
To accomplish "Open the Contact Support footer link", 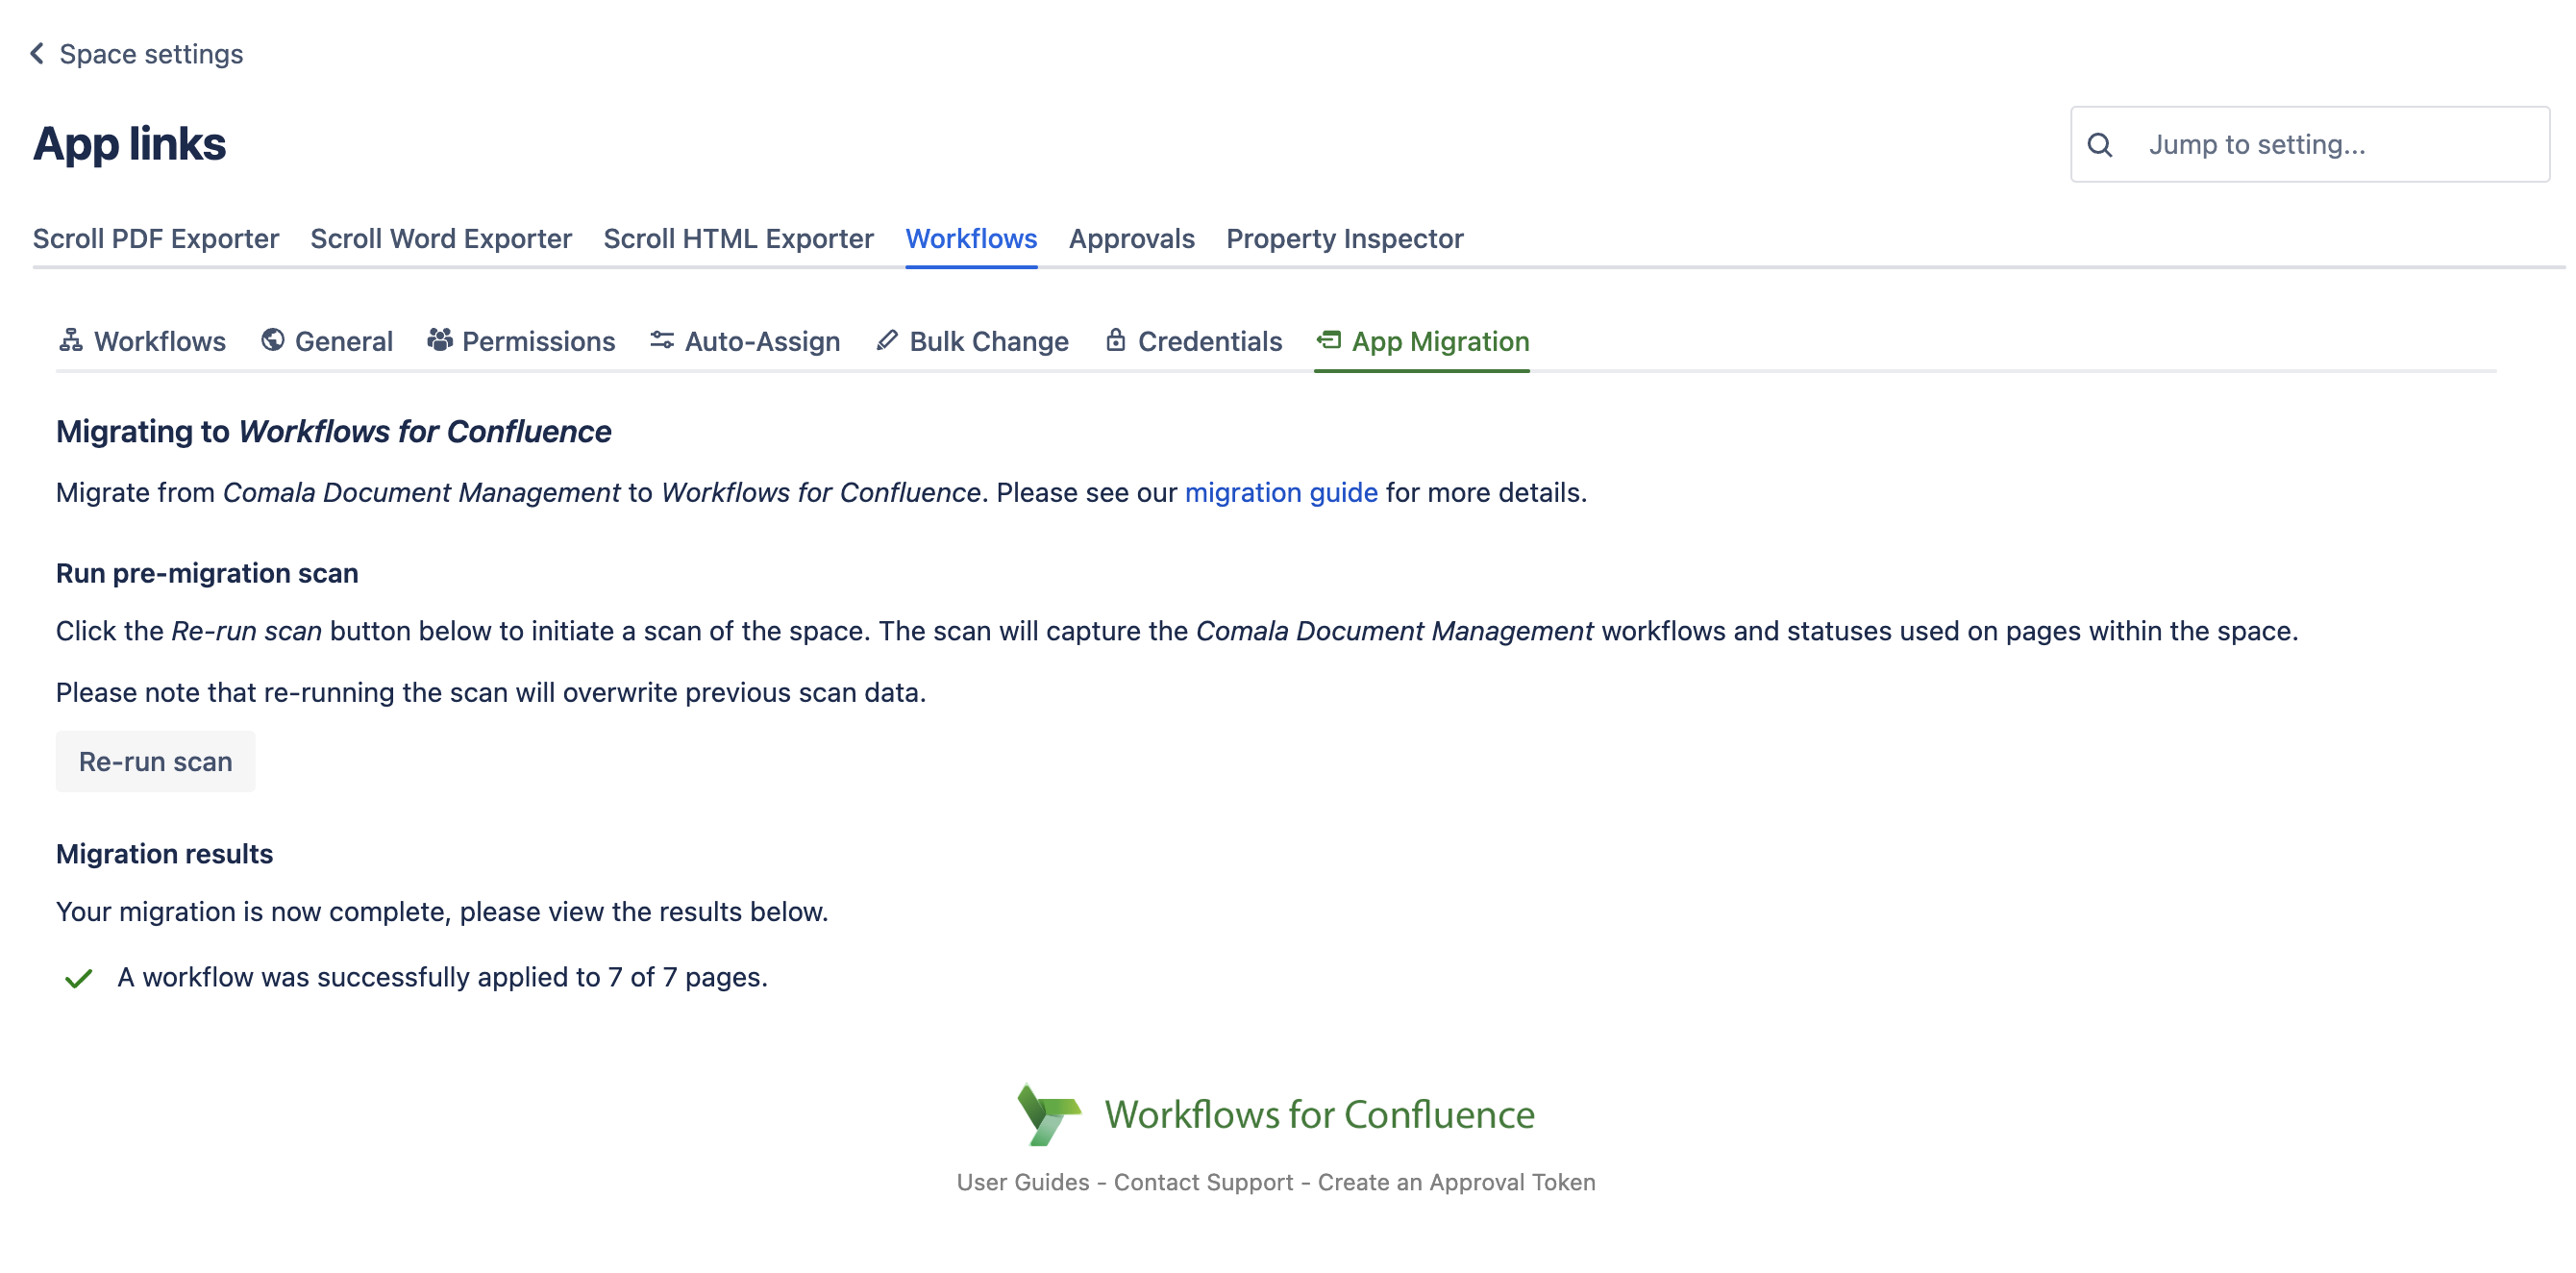I will pyautogui.click(x=1203, y=1182).
